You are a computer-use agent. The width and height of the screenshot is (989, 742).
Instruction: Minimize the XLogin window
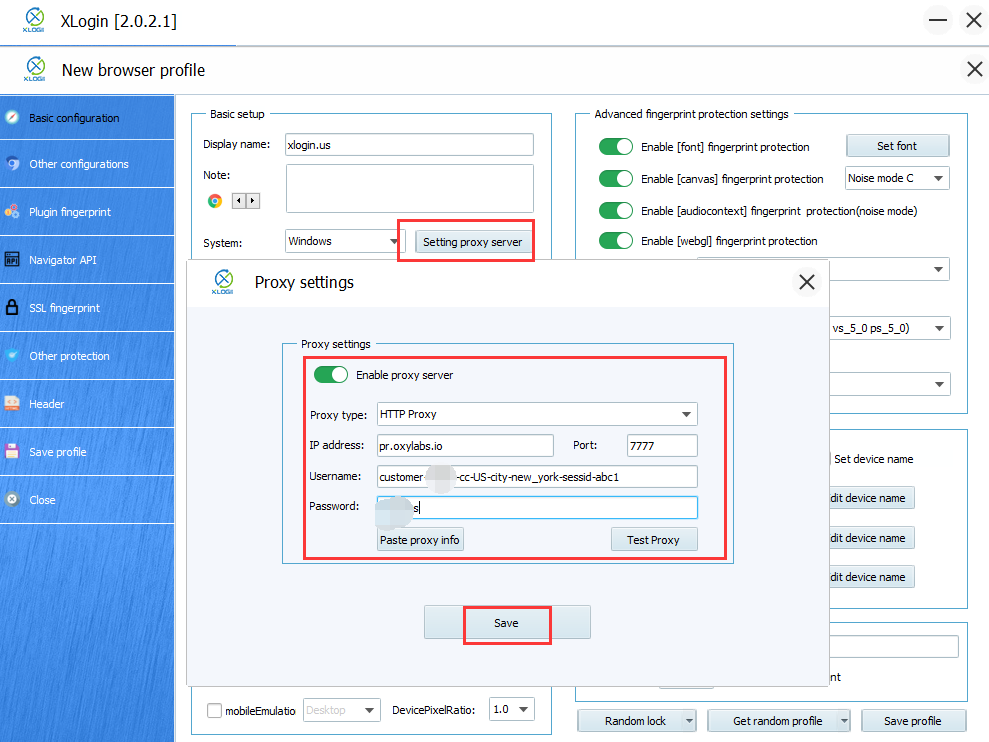(x=938, y=20)
